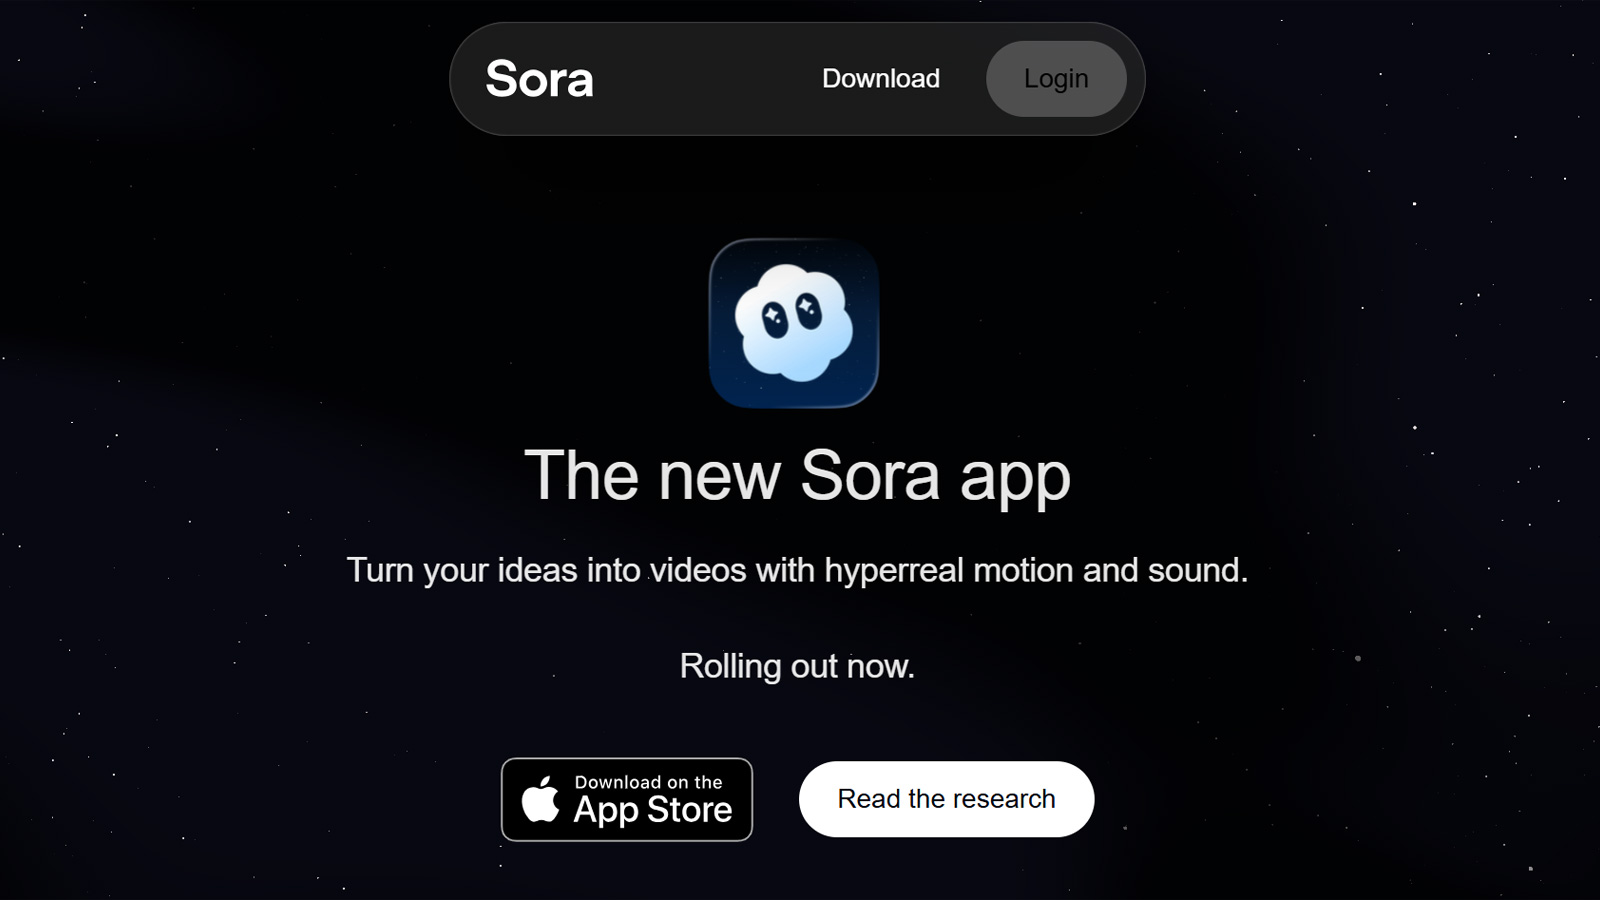Screen dimensions: 1600x900
Task: Click the empty navigation bar area beside the Sora logo
Action: click(705, 79)
